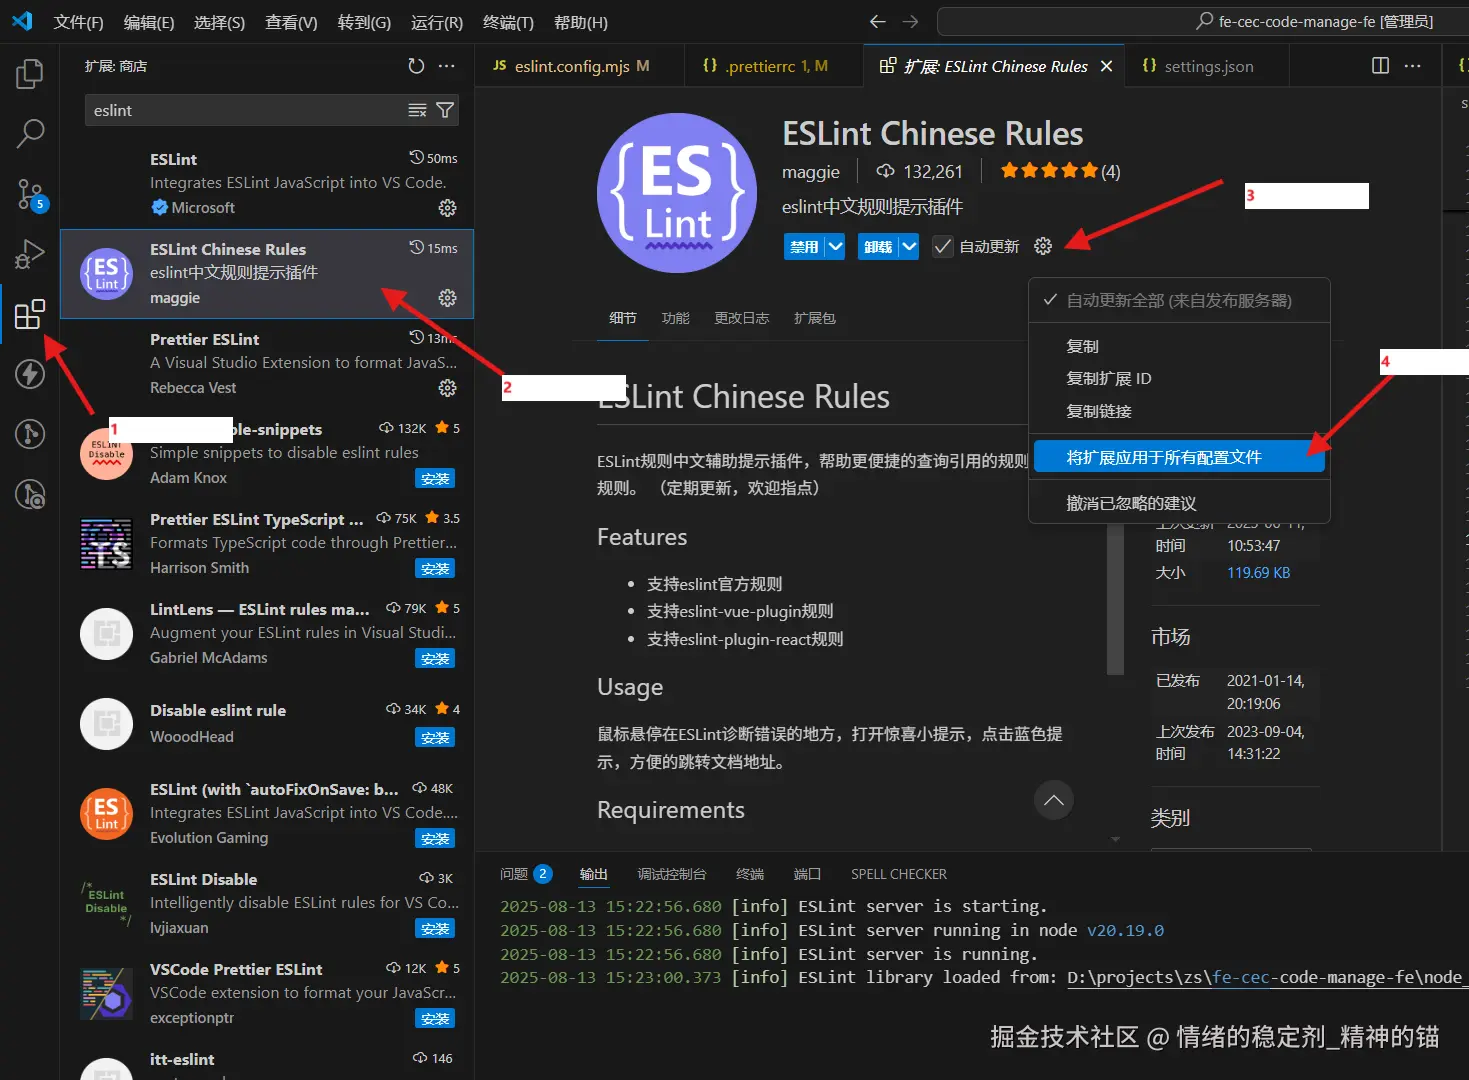Click the 禁用 disable button
This screenshot has height=1080, width=1469.
coord(804,246)
